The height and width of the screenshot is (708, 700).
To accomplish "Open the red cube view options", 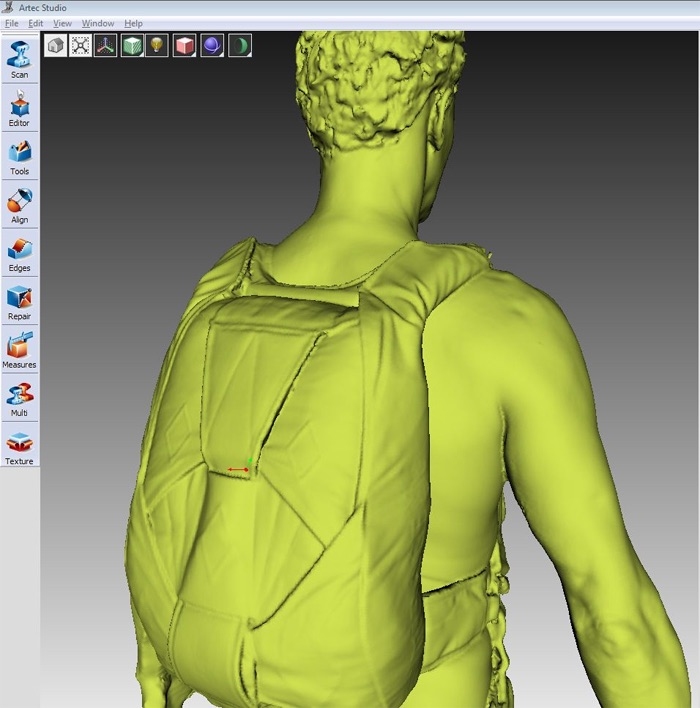I will [x=185, y=46].
